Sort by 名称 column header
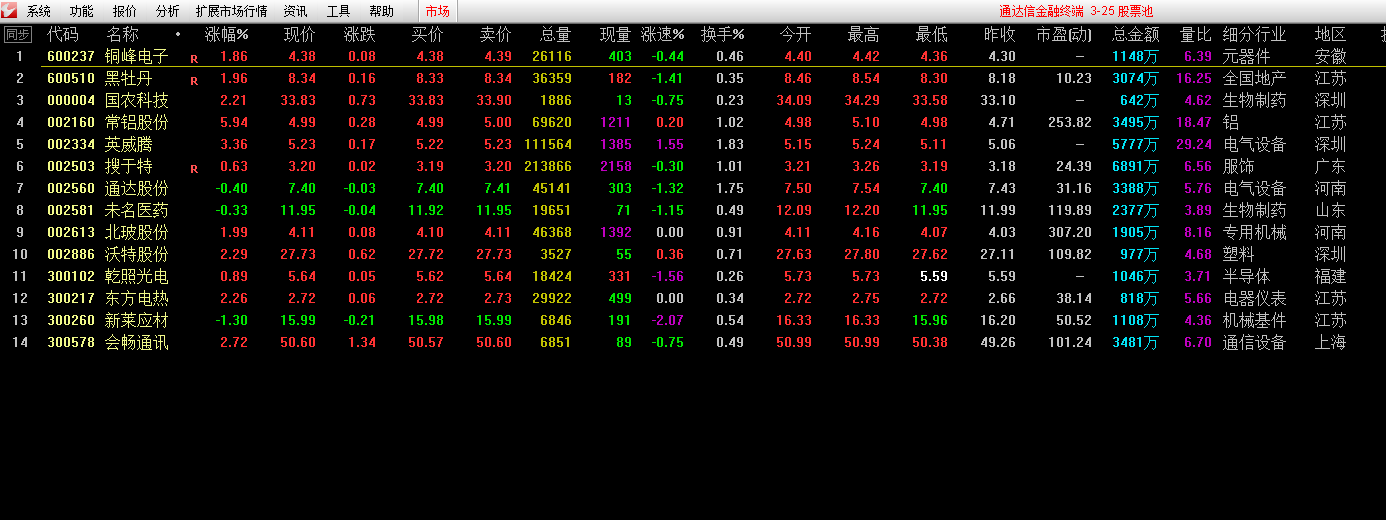This screenshot has height=520, width=1386. 123,35
